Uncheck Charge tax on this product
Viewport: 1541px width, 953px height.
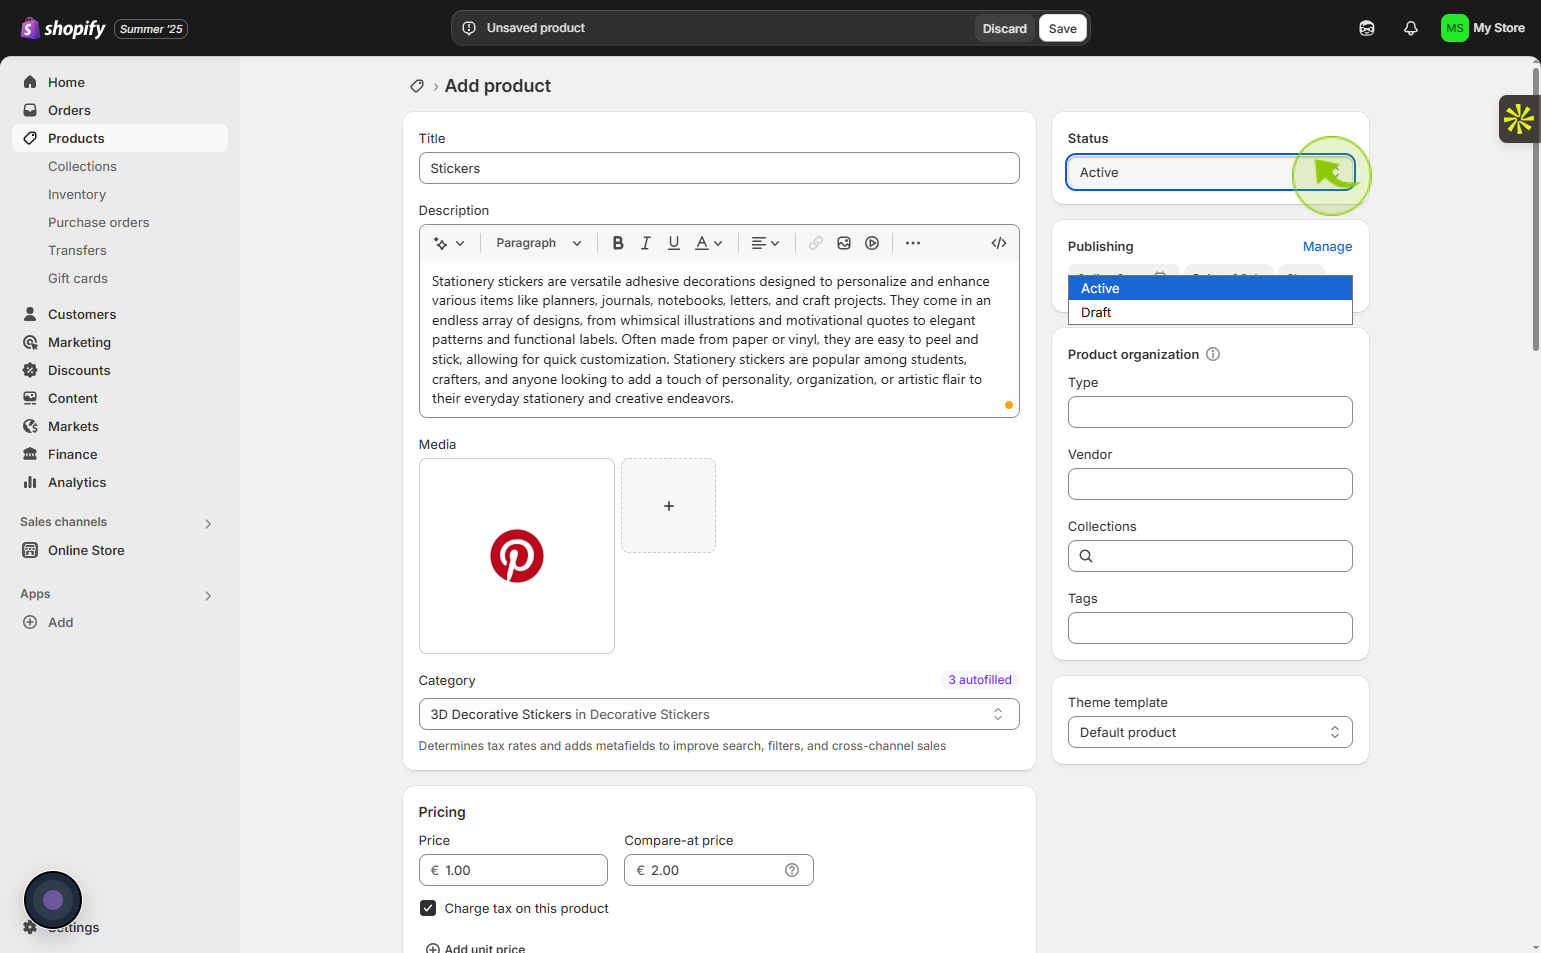[x=428, y=908]
